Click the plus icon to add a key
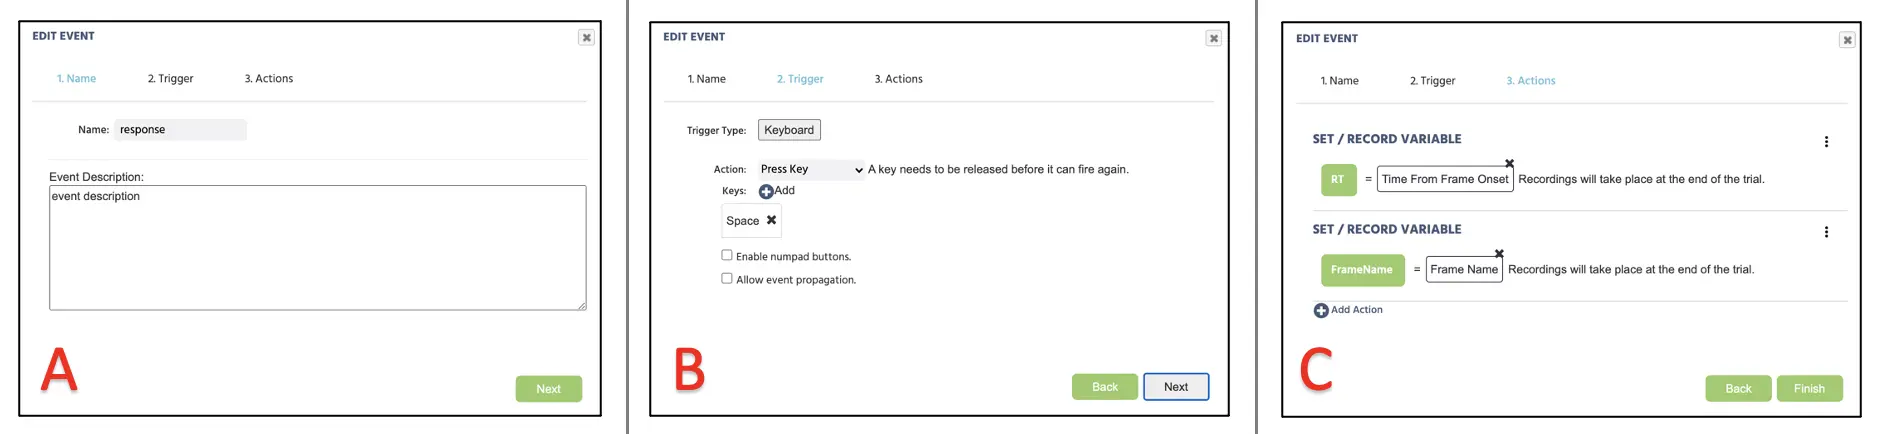1880x434 pixels. 766,191
